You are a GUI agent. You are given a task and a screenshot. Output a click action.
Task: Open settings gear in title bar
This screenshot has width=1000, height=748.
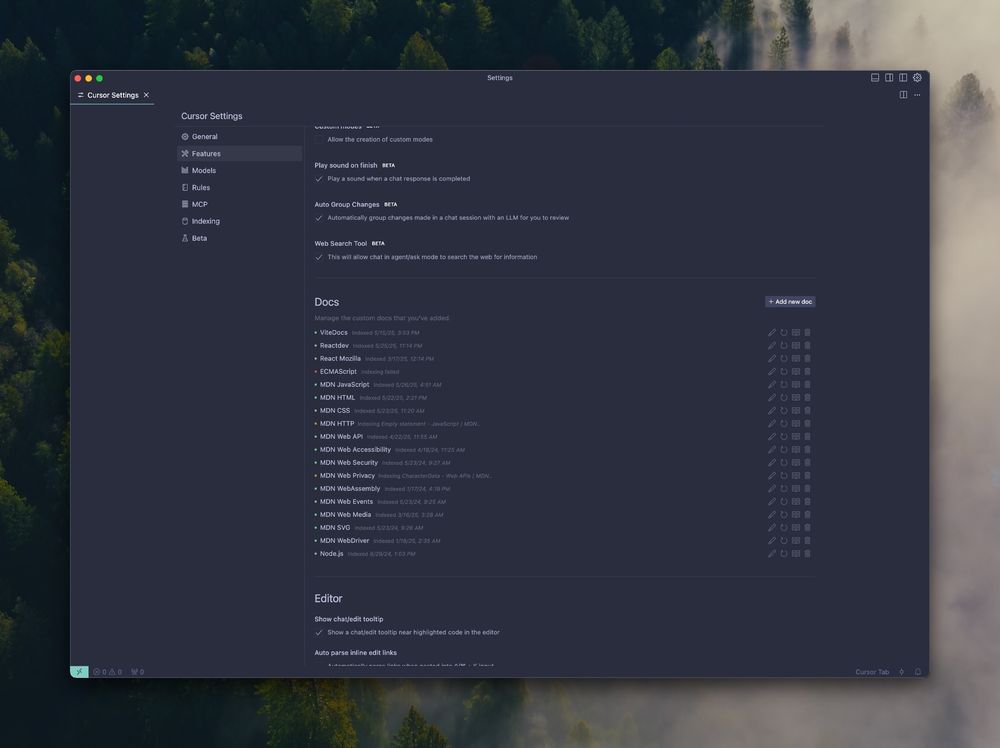pos(917,78)
